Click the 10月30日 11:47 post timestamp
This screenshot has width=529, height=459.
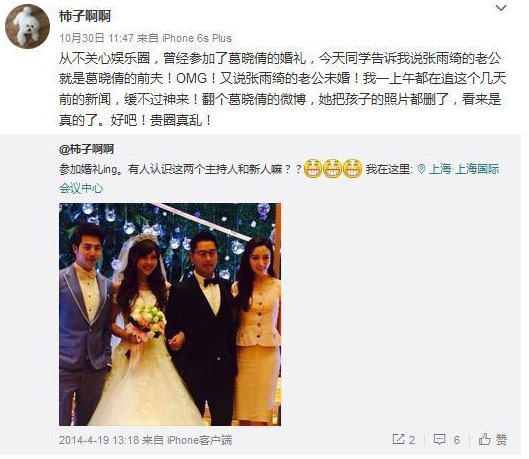[96, 38]
